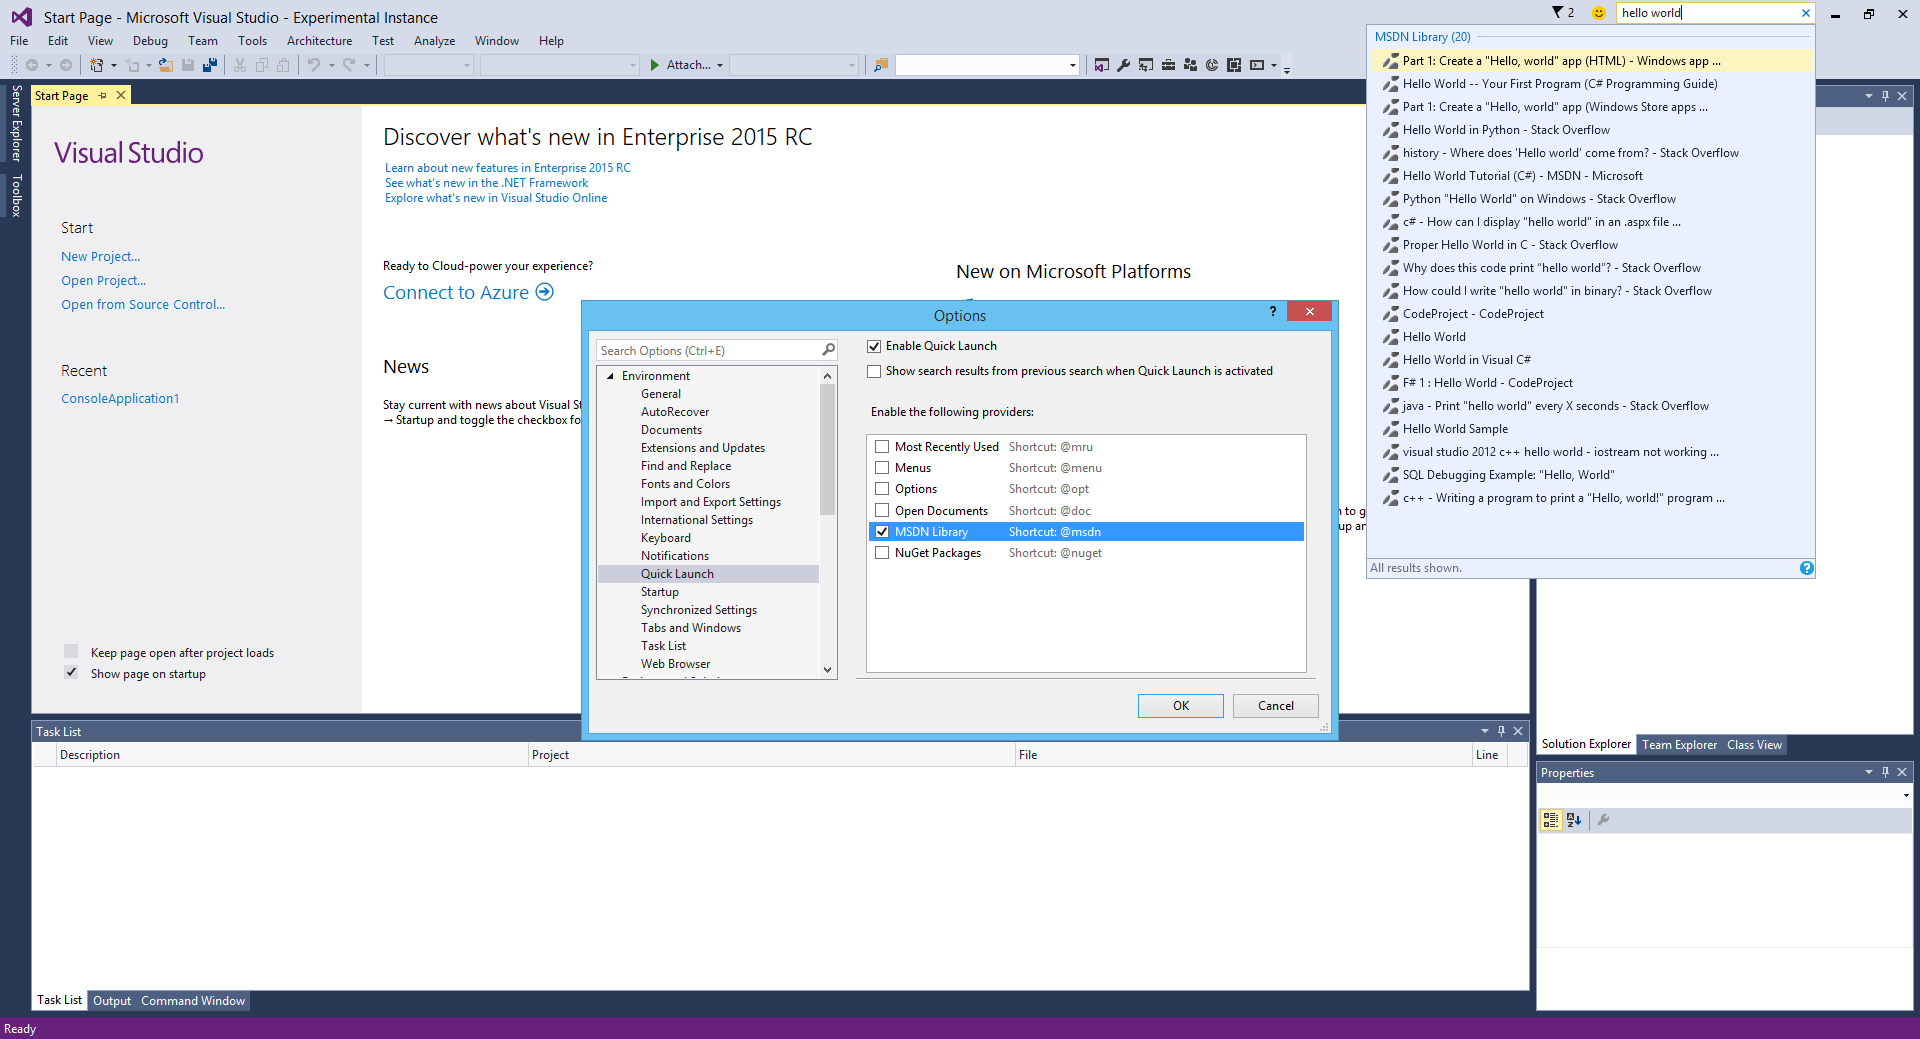Viewport: 1920px width, 1039px height.
Task: Click OK in the Options dialog
Action: pos(1181,706)
